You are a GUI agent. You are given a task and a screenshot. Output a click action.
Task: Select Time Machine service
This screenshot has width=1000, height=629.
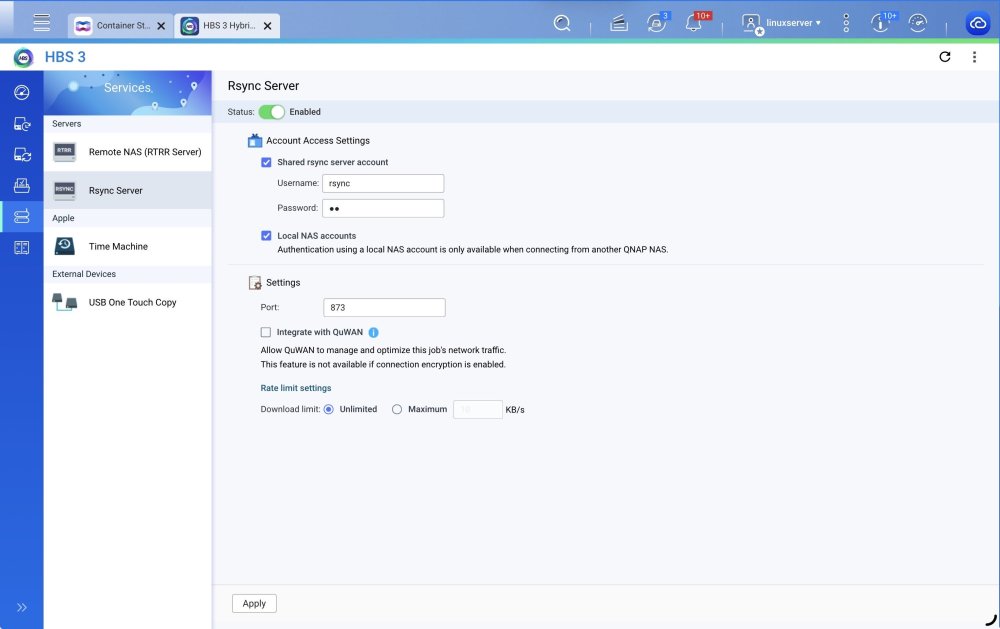tap(128, 246)
